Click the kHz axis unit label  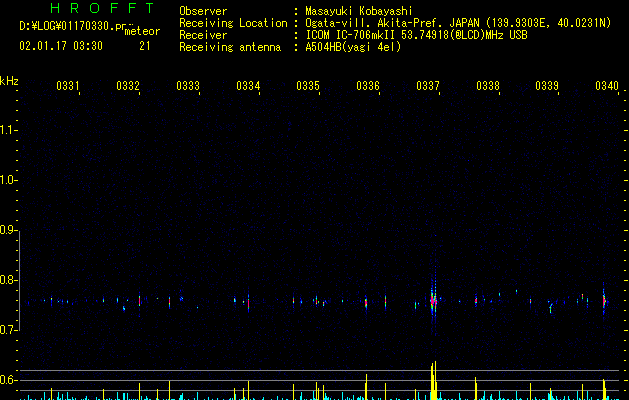[x=9, y=81]
